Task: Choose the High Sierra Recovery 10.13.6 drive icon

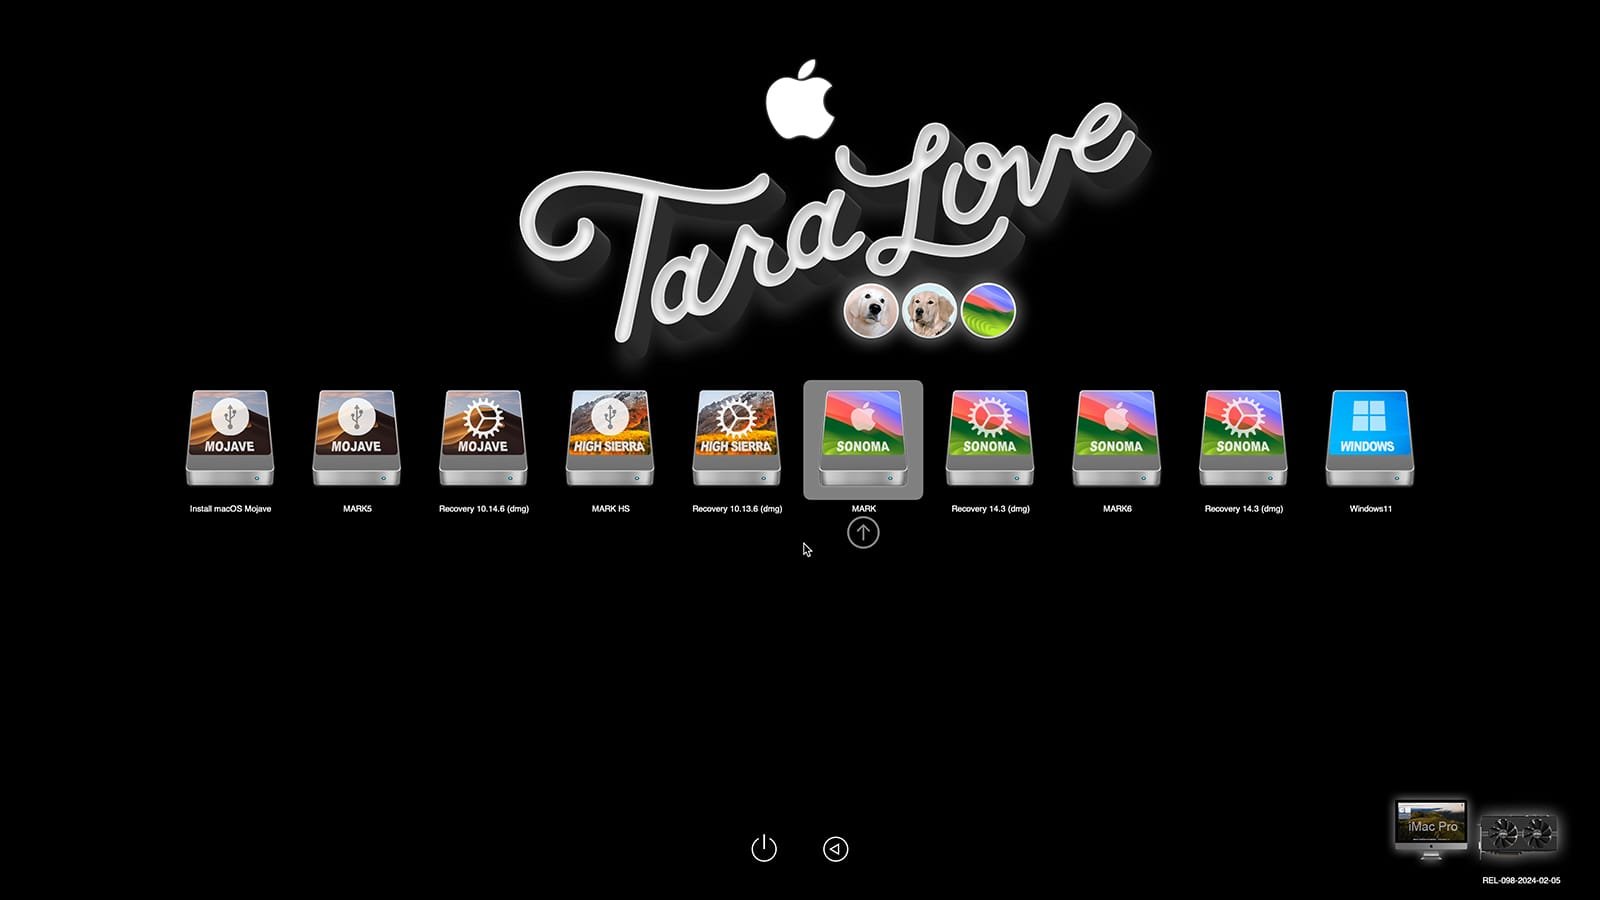Action: 737,438
